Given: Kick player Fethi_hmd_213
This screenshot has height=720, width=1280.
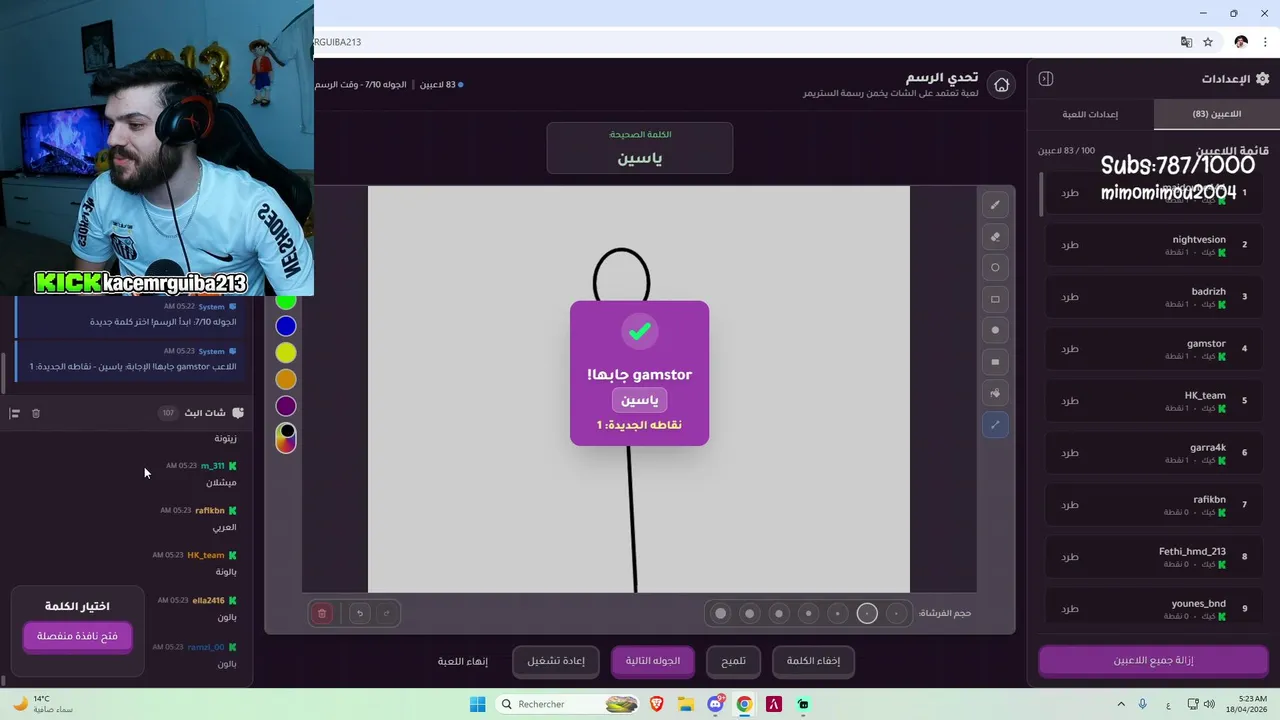Looking at the screenshot, I should pyautogui.click(x=1070, y=557).
